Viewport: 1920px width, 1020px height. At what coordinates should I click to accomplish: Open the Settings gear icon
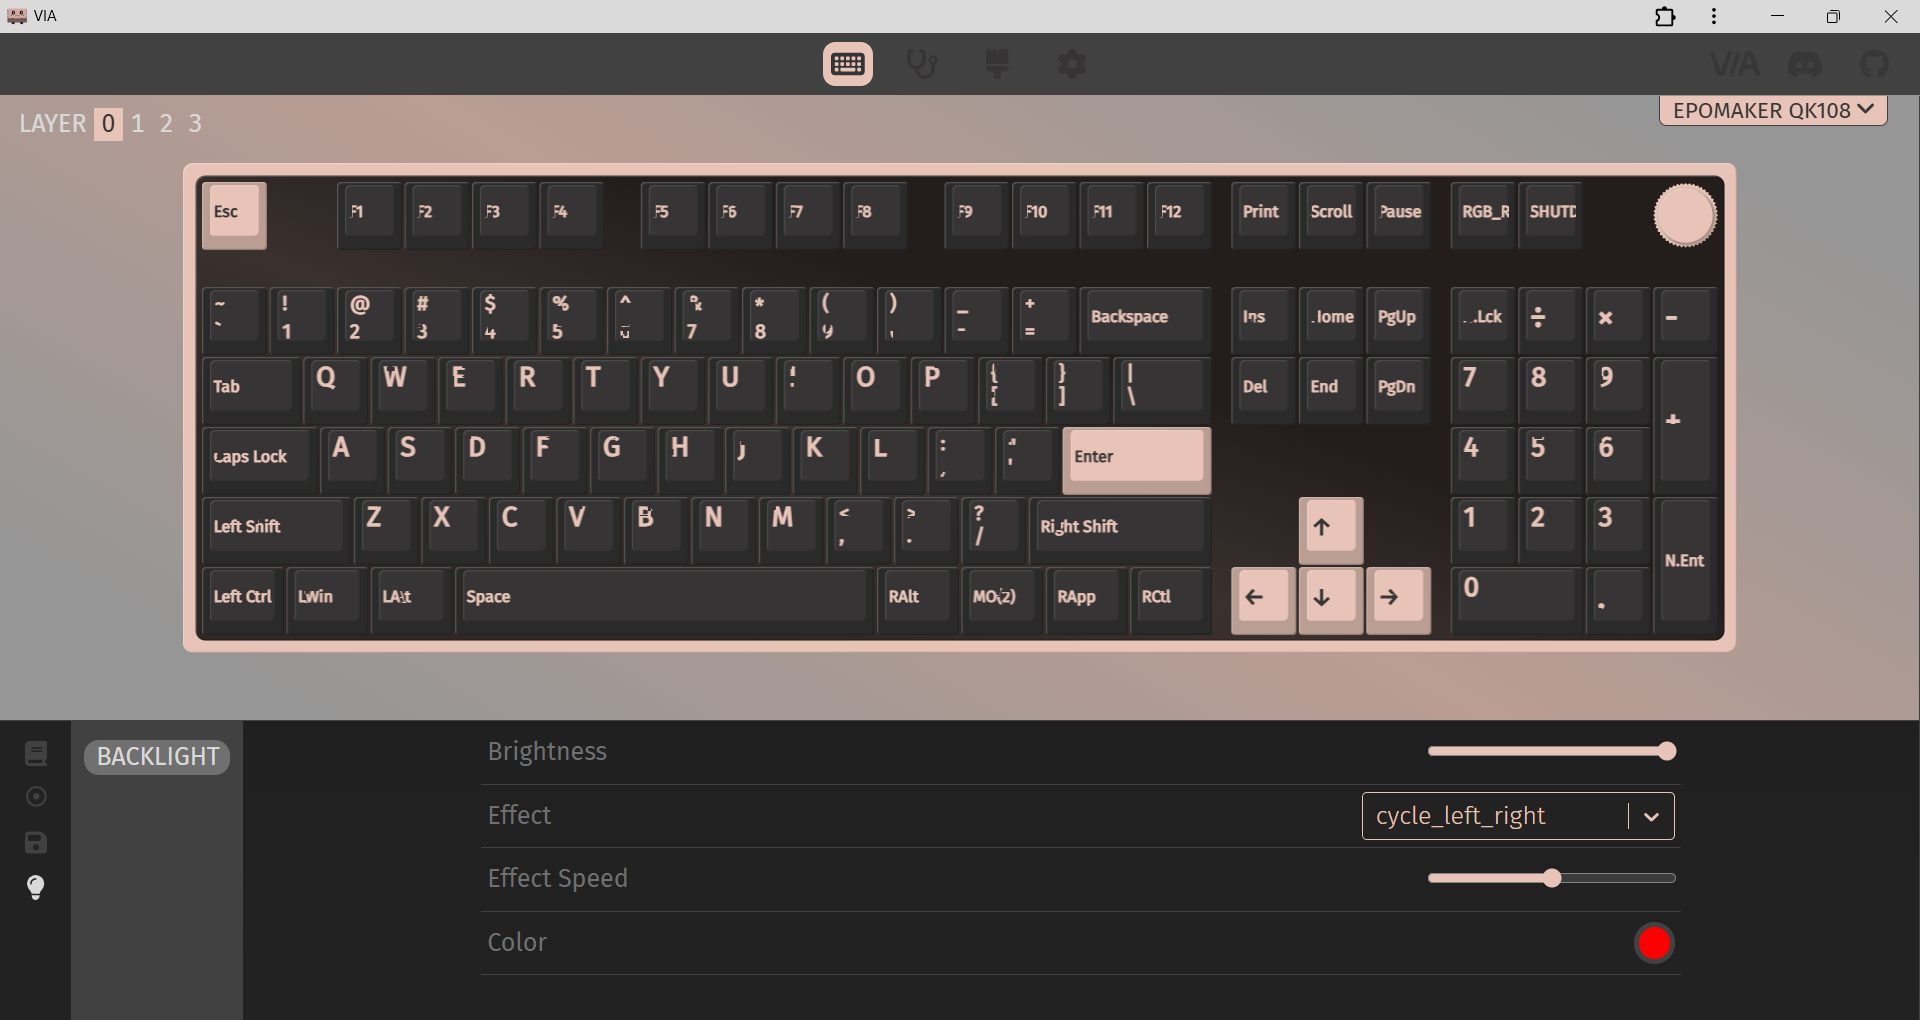tap(1072, 64)
